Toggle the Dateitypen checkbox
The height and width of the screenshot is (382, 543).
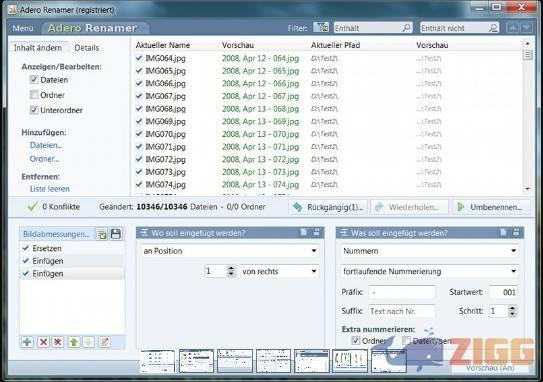click(406, 340)
